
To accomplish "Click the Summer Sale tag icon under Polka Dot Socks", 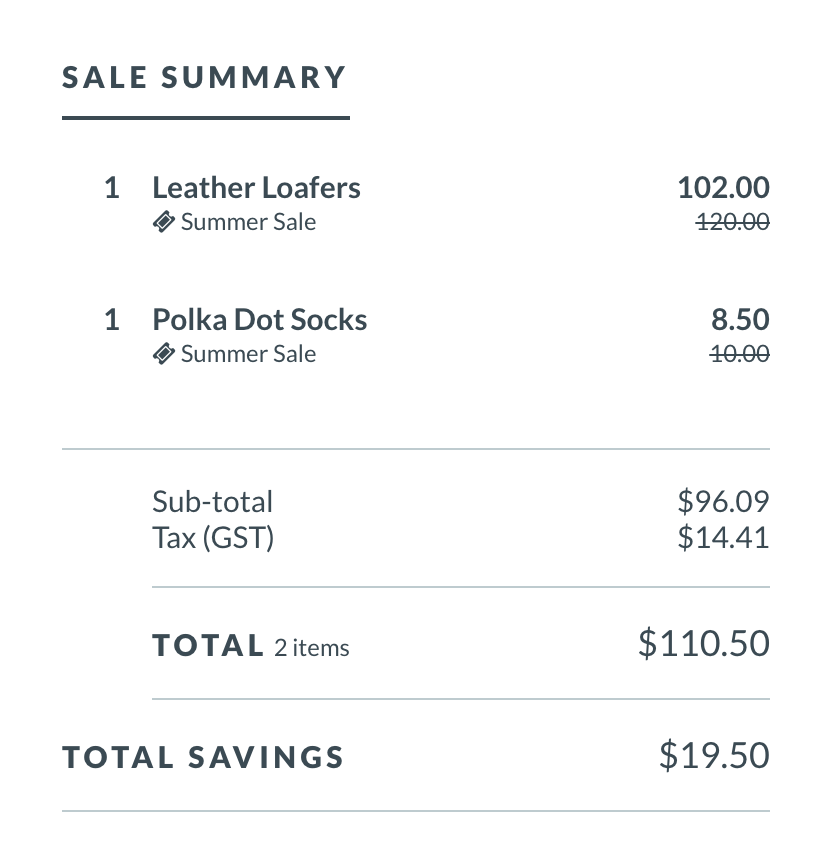I will [x=163, y=354].
